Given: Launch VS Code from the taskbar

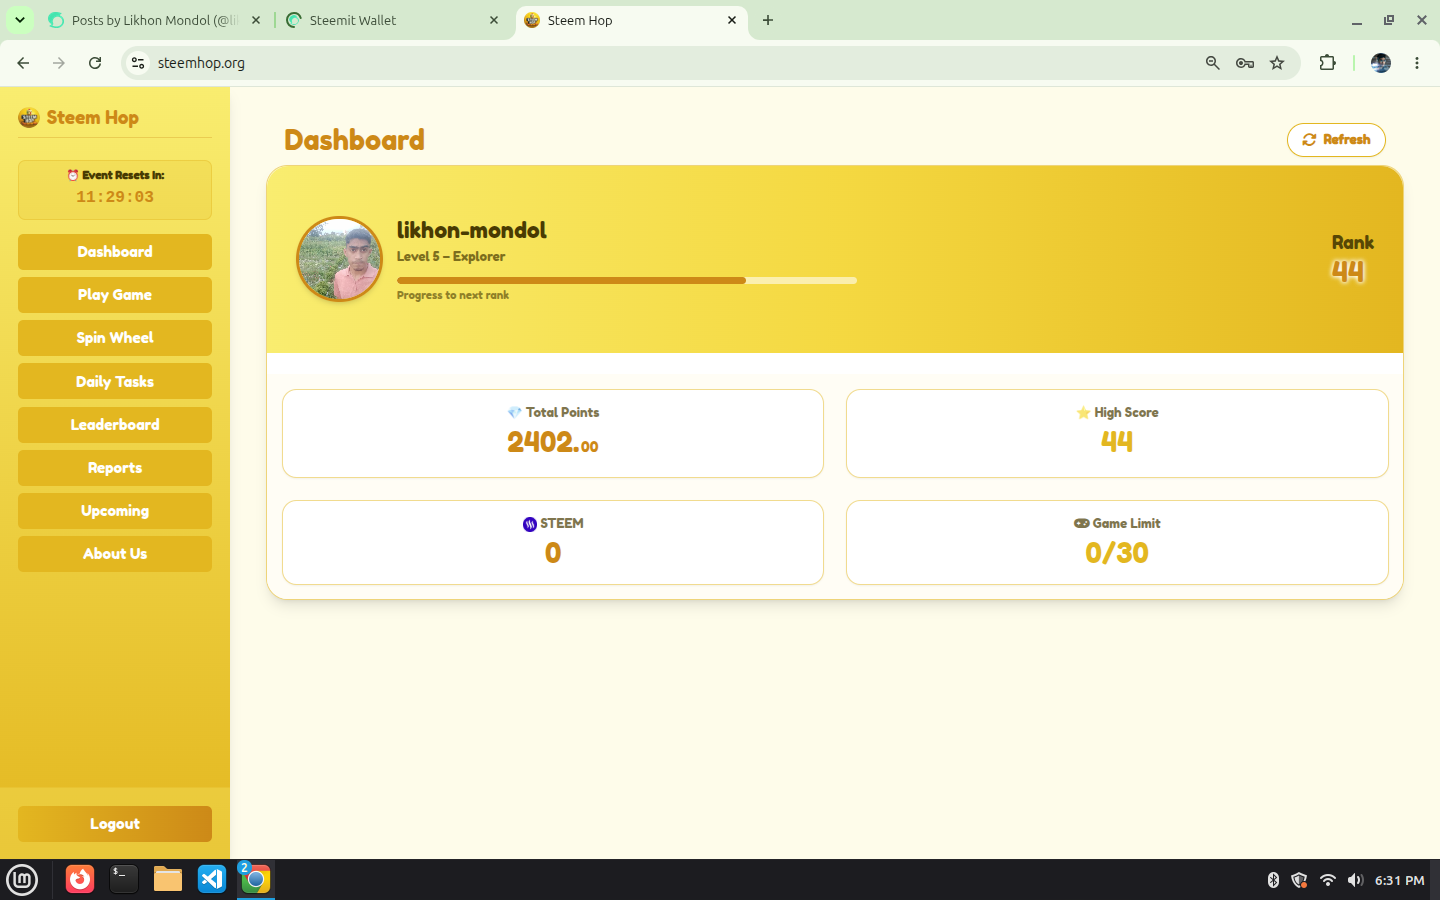Looking at the screenshot, I should [x=212, y=879].
